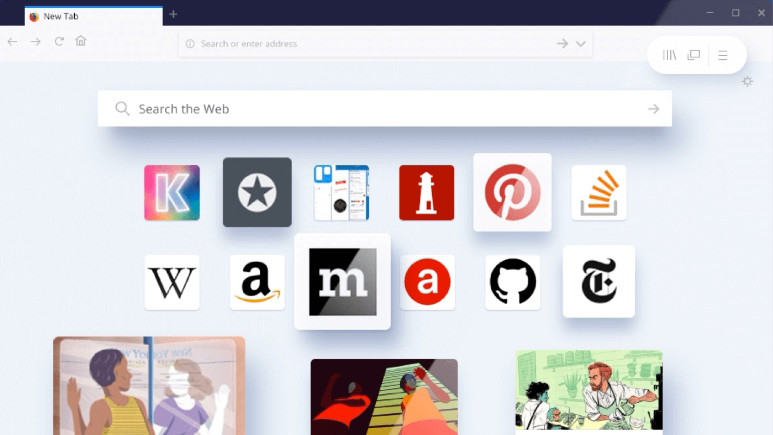Image resolution: width=773 pixels, height=435 pixels.
Task: Close the browser window
Action: [x=761, y=13]
